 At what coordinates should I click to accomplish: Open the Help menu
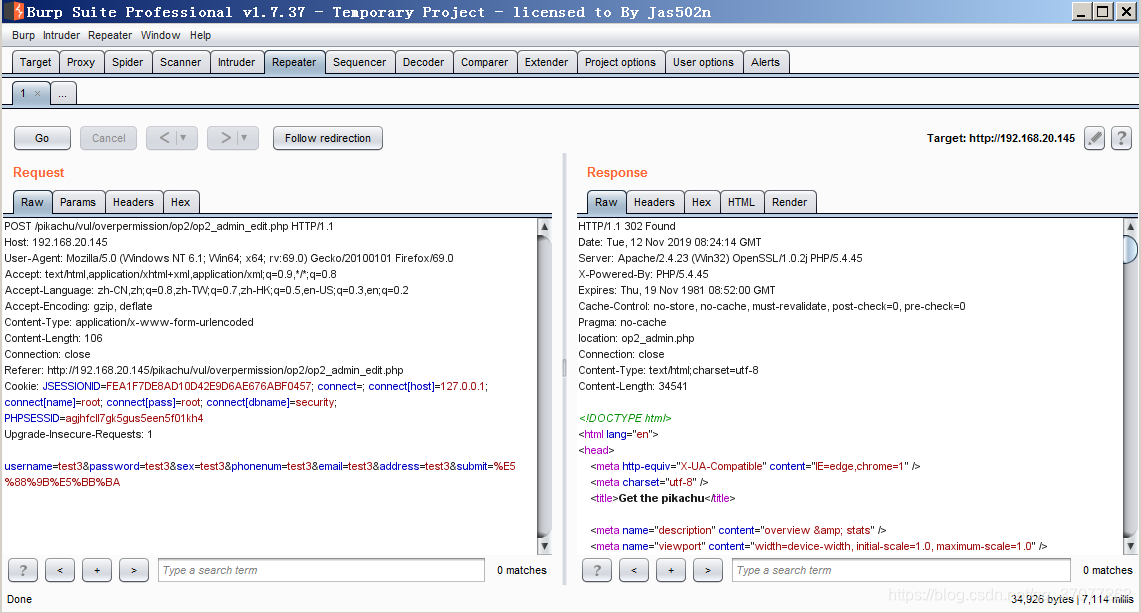(x=200, y=35)
